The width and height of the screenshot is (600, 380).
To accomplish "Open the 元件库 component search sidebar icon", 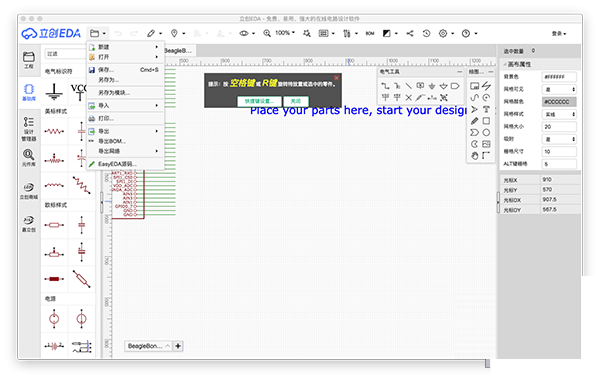I will tap(29, 157).
